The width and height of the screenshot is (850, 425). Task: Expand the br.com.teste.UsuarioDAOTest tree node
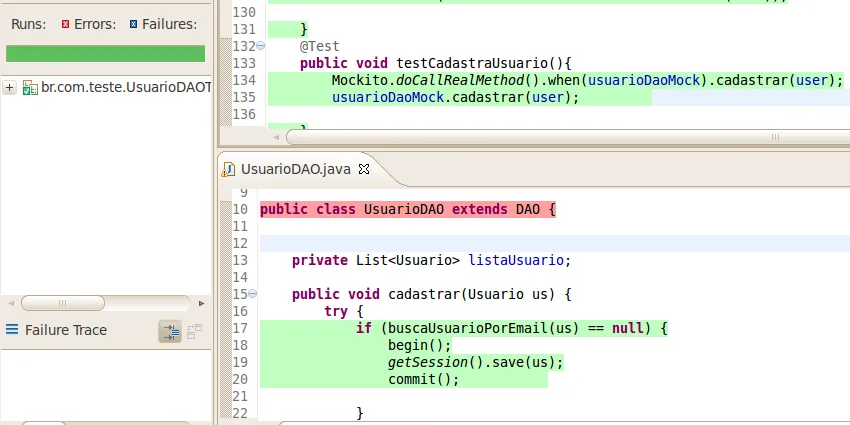10,88
